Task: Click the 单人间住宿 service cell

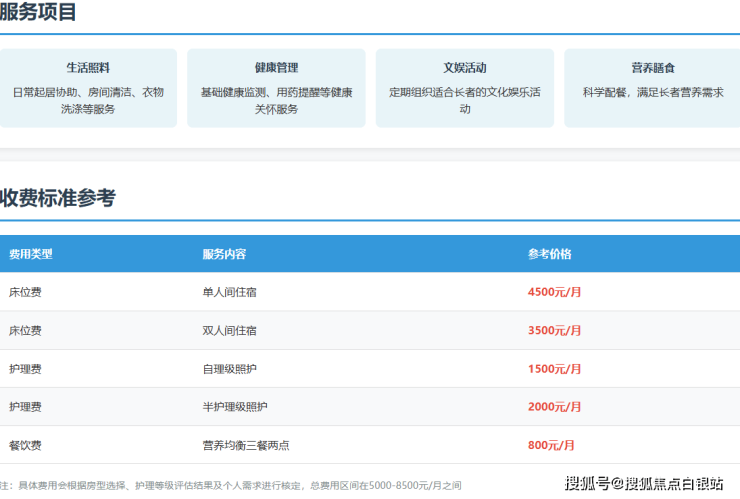Action: coord(229,292)
